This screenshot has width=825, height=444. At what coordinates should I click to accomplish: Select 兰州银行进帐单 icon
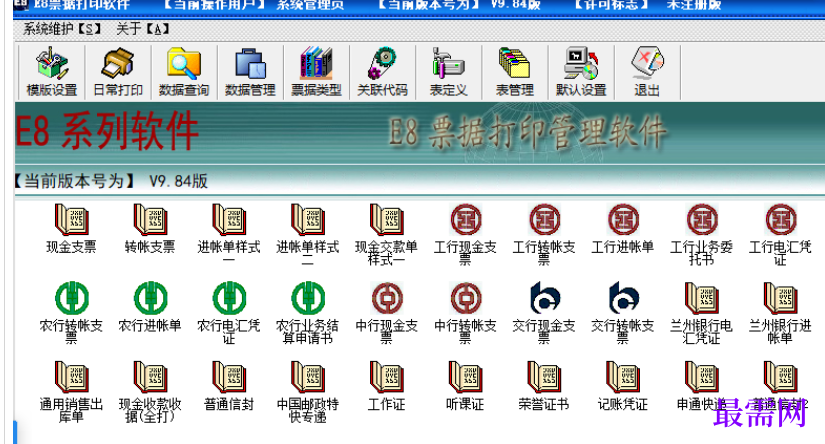pos(781,298)
